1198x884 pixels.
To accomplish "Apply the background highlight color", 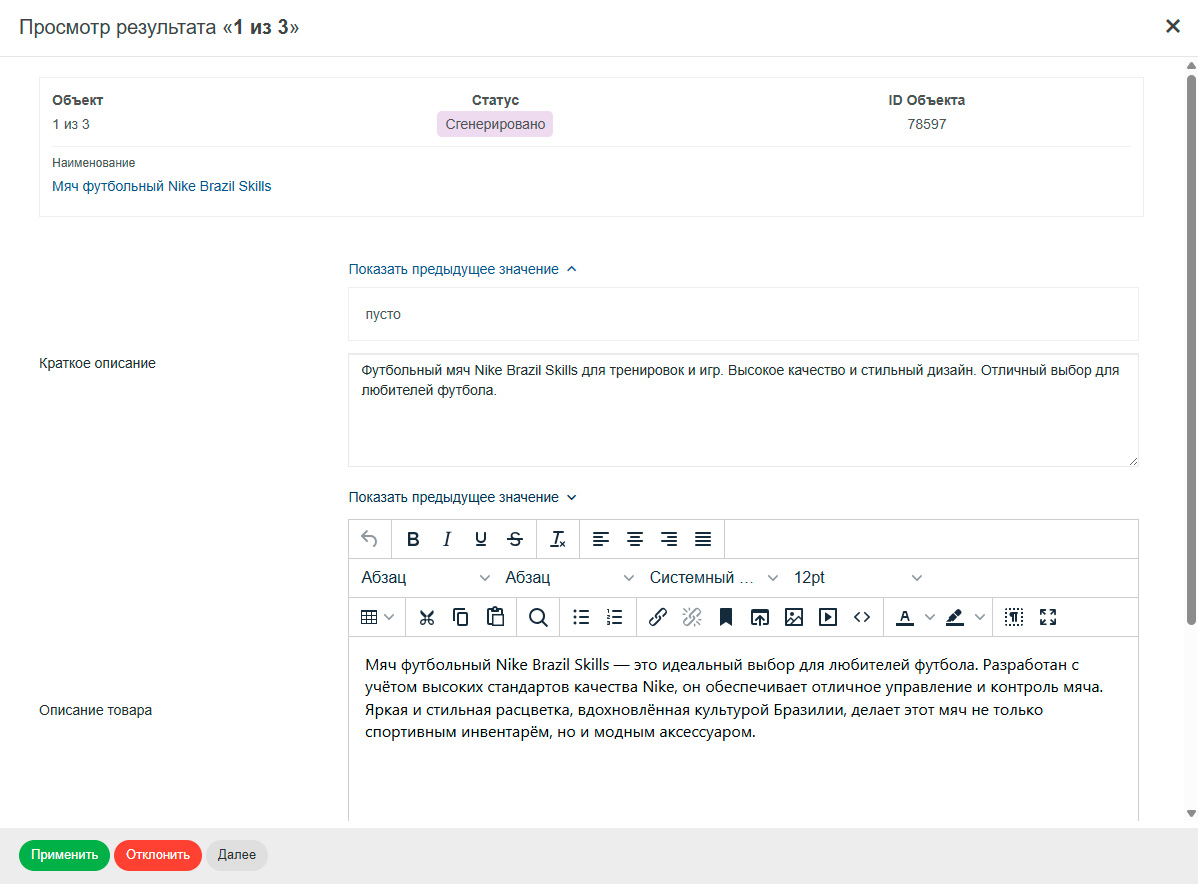I will [x=955, y=617].
